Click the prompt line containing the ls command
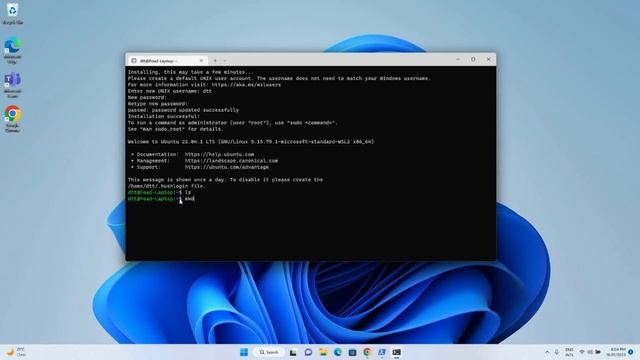Image resolution: width=640 pixels, height=360 pixels. click(159, 192)
